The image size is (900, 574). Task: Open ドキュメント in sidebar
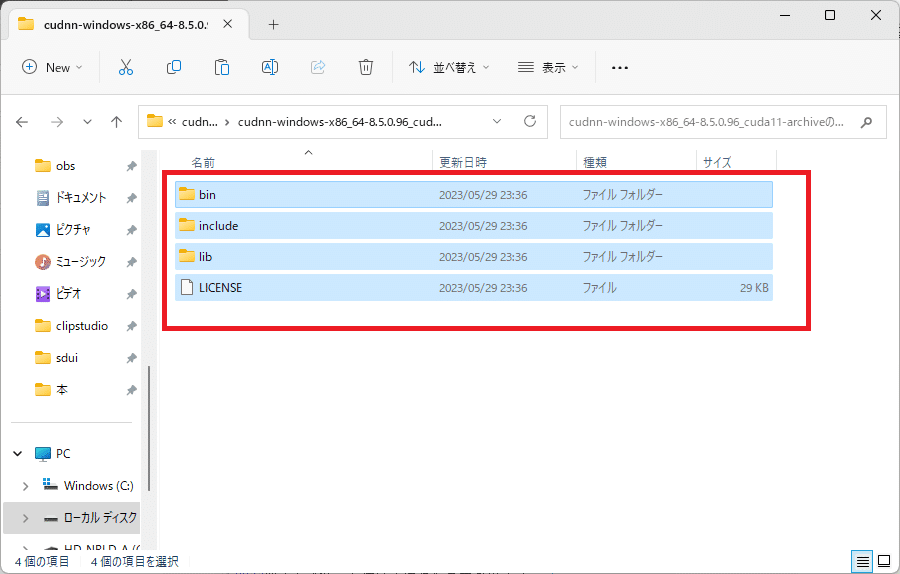(72, 198)
